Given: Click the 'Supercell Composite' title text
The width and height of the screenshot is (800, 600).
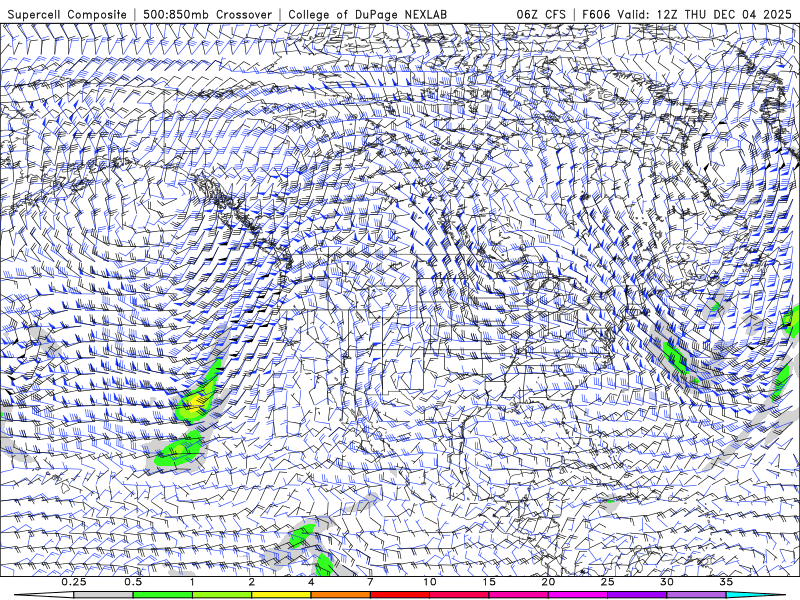Looking at the screenshot, I should pos(67,14).
